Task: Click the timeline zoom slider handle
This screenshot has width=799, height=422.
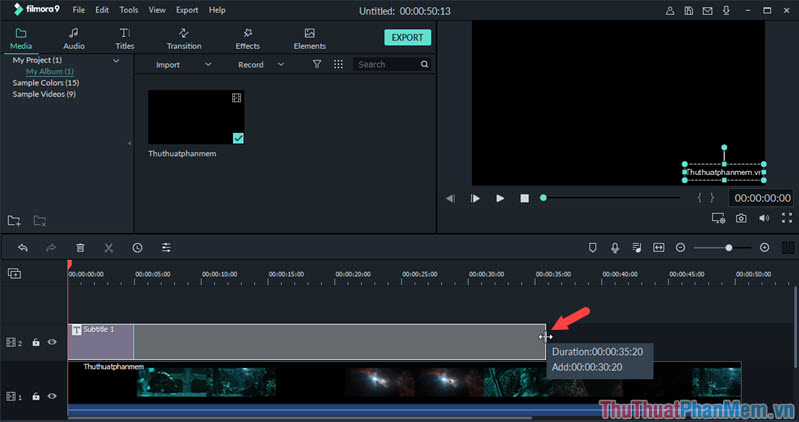Action: click(x=729, y=248)
